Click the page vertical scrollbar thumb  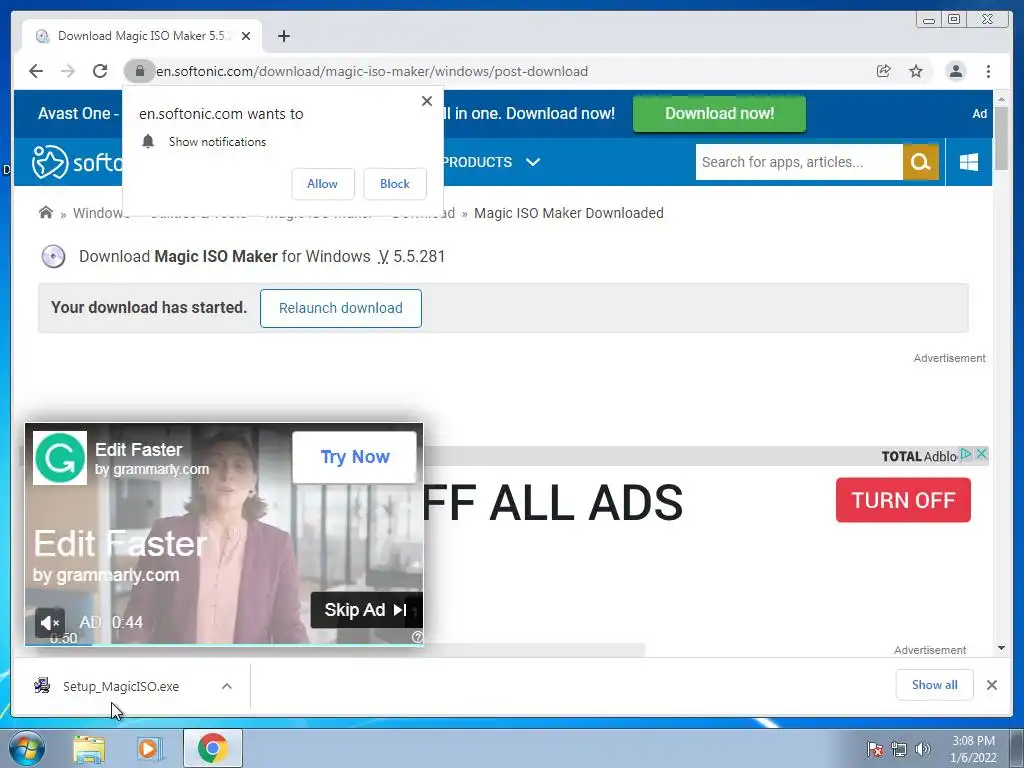1001,137
